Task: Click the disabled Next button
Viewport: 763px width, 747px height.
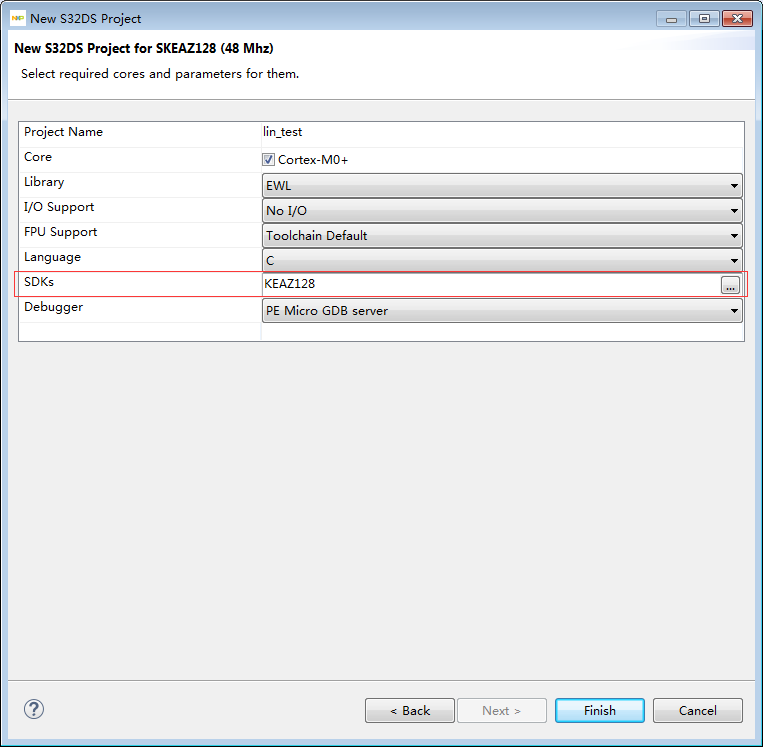Action: [x=502, y=711]
